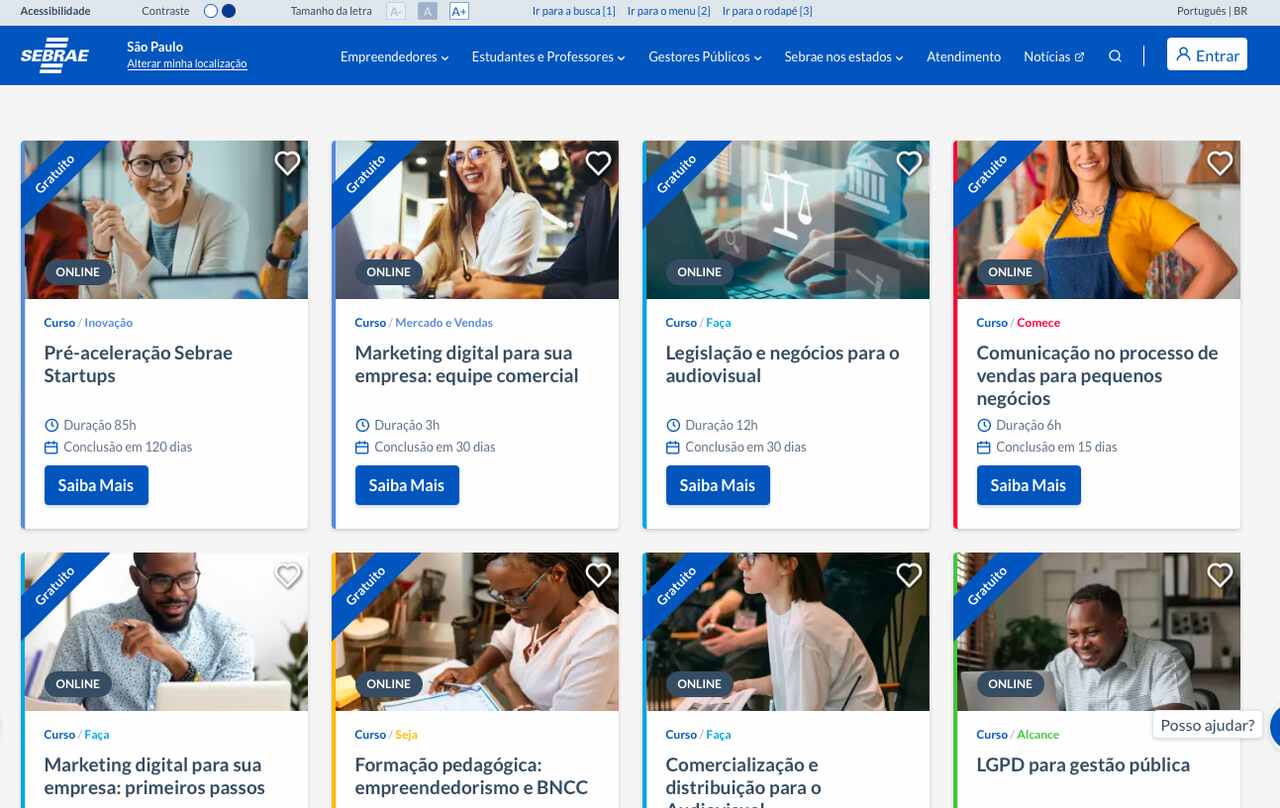Reset font size with A button
Viewport: 1280px width, 808px height.
pos(427,11)
